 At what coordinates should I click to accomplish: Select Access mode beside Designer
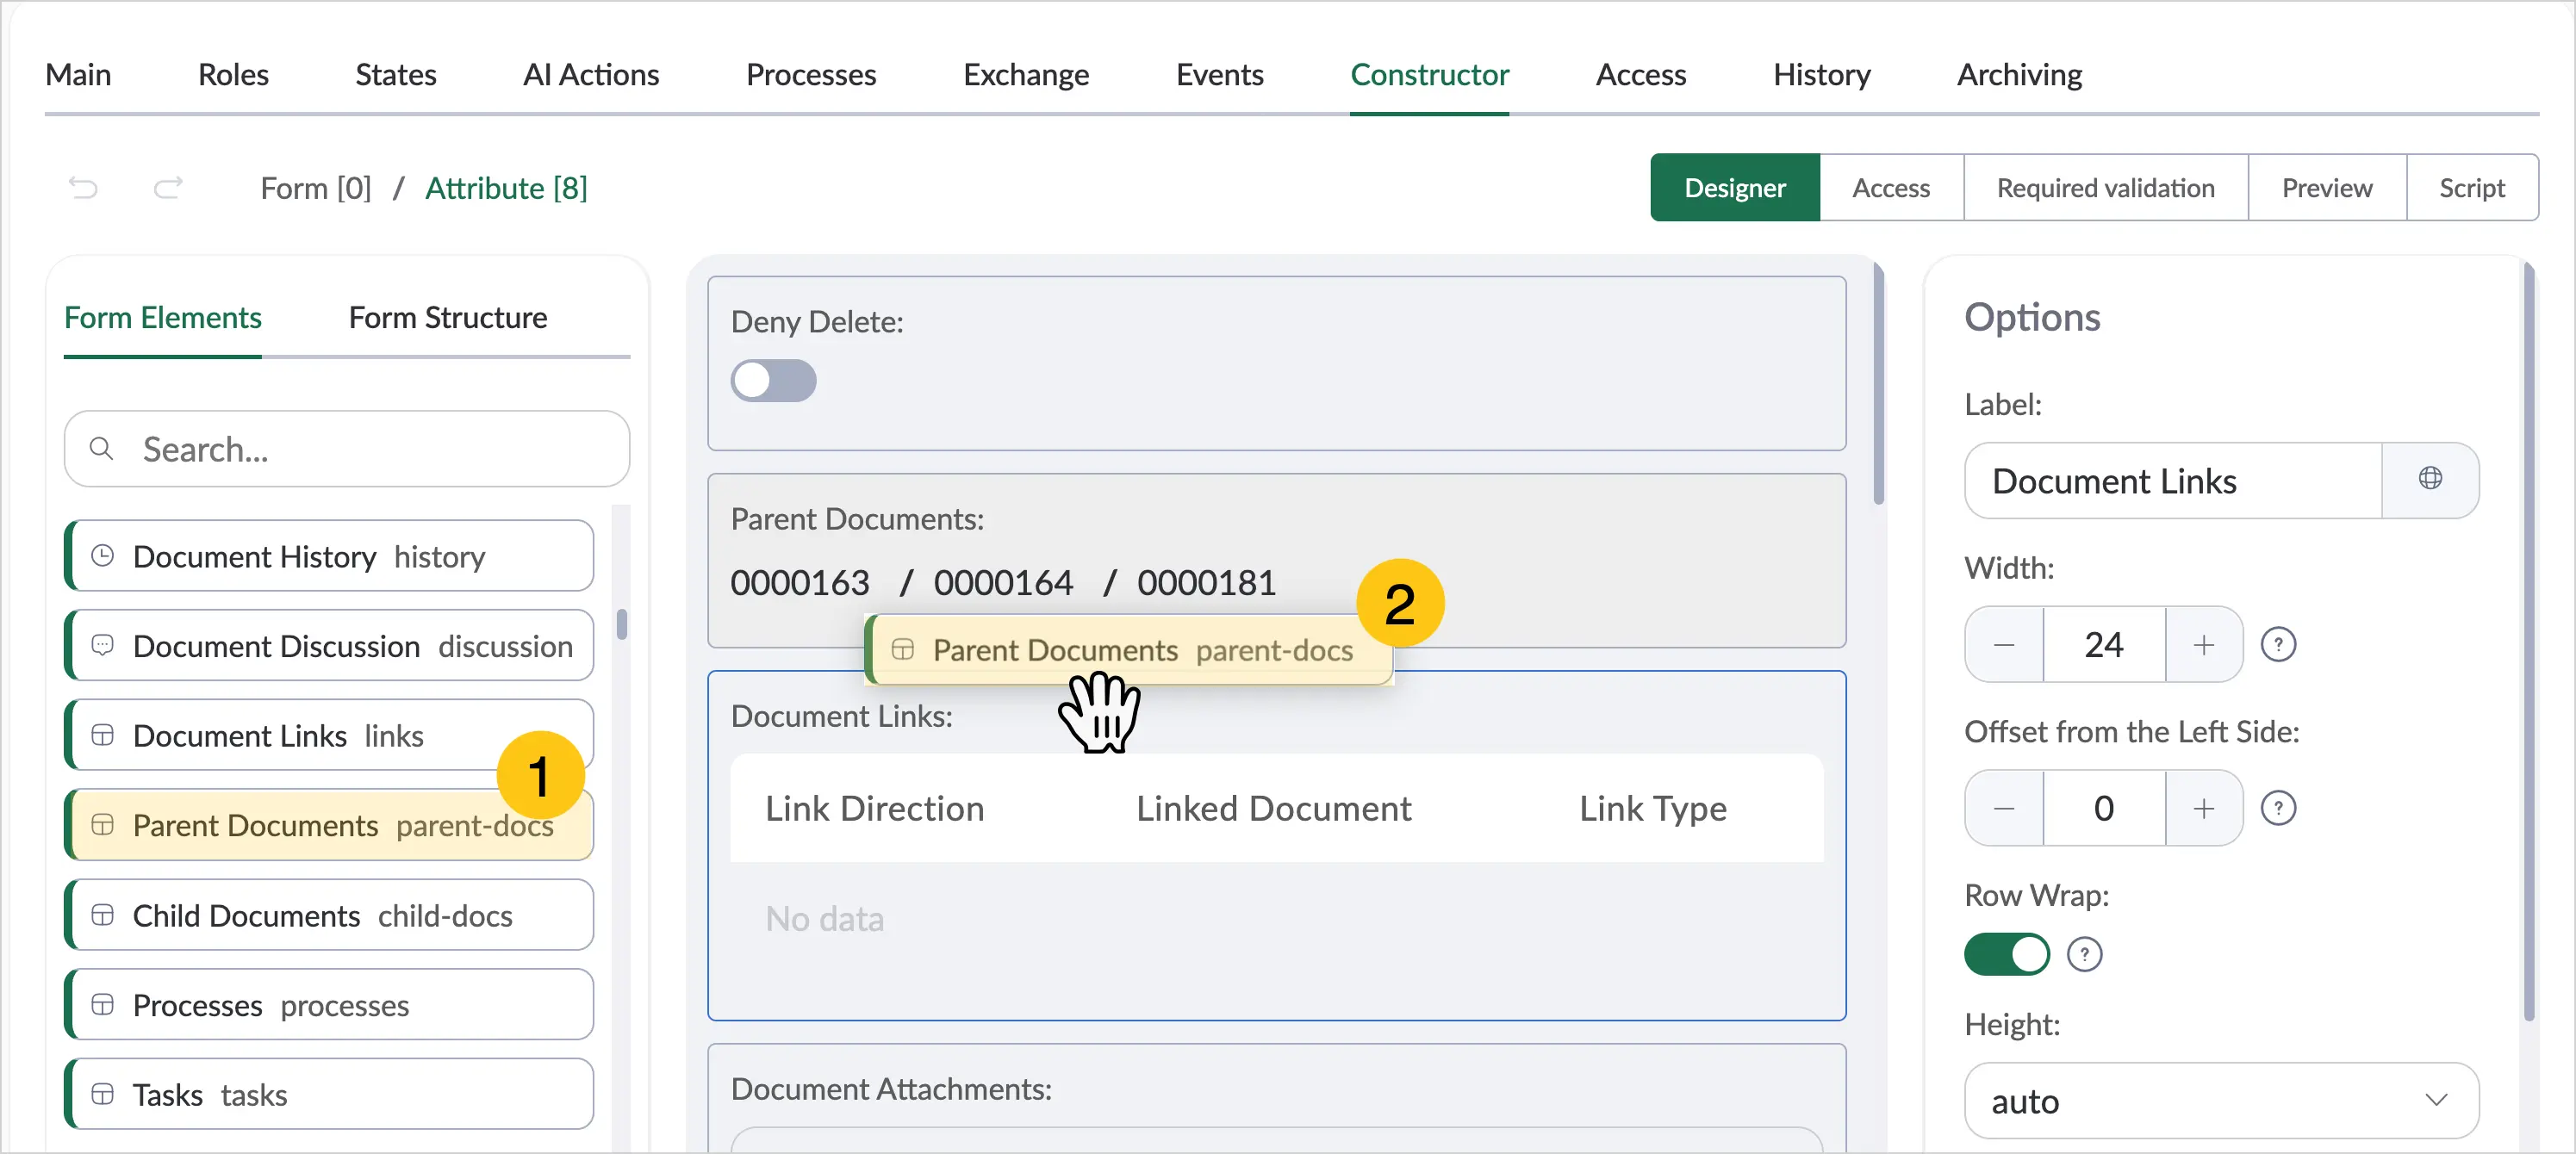click(1891, 187)
